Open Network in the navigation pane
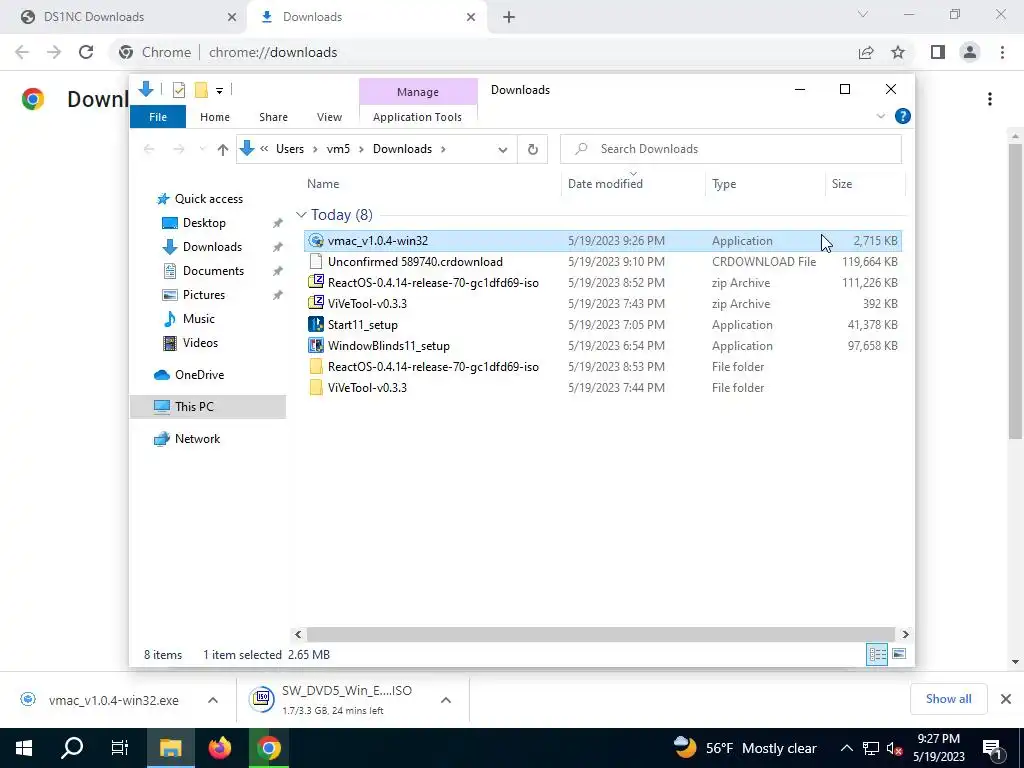The height and width of the screenshot is (768, 1024). pyautogui.click(x=197, y=439)
